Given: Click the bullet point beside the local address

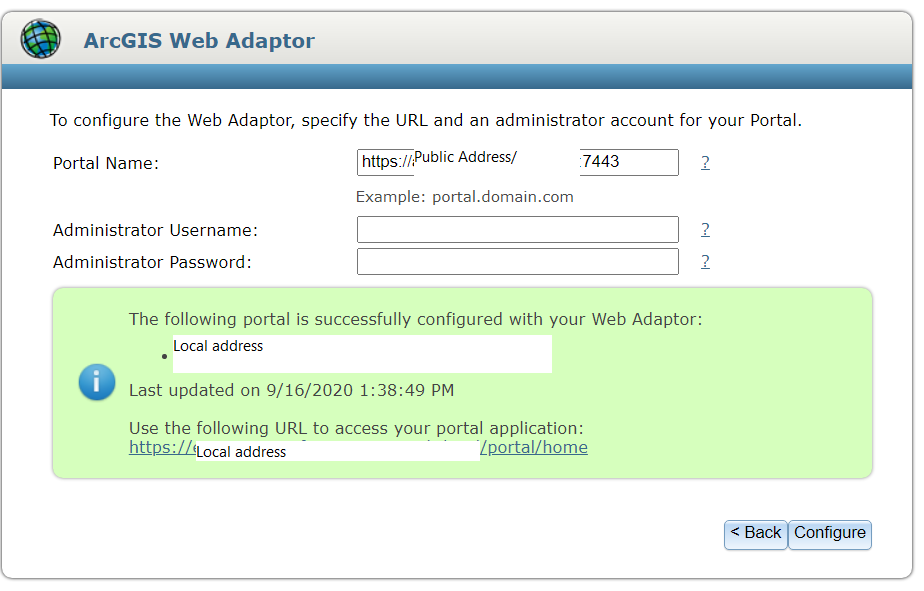Looking at the screenshot, I should [165, 355].
